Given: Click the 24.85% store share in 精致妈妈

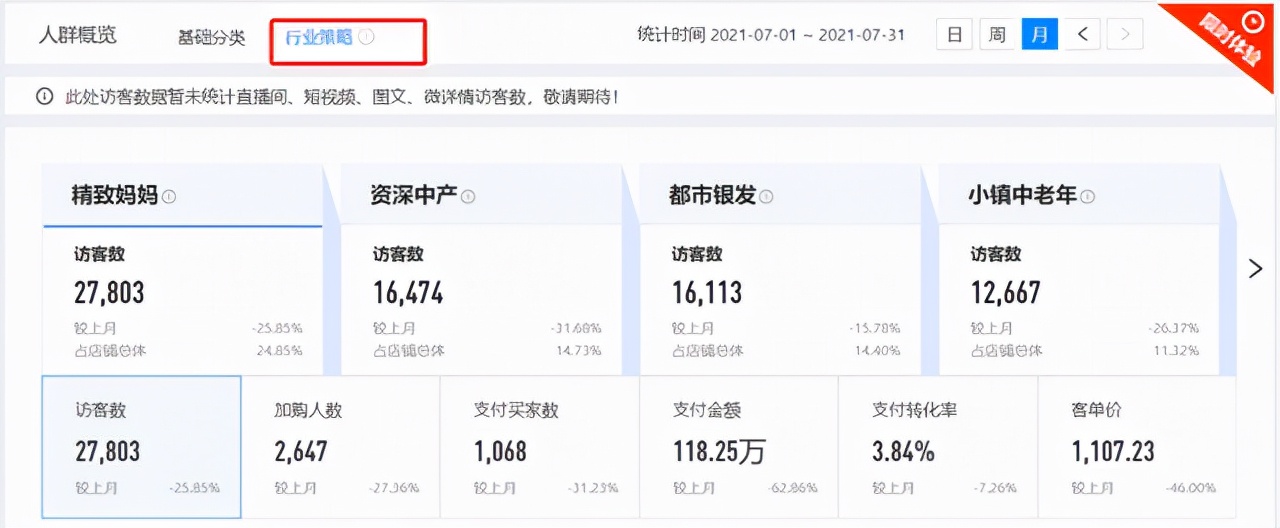Looking at the screenshot, I should 279,350.
